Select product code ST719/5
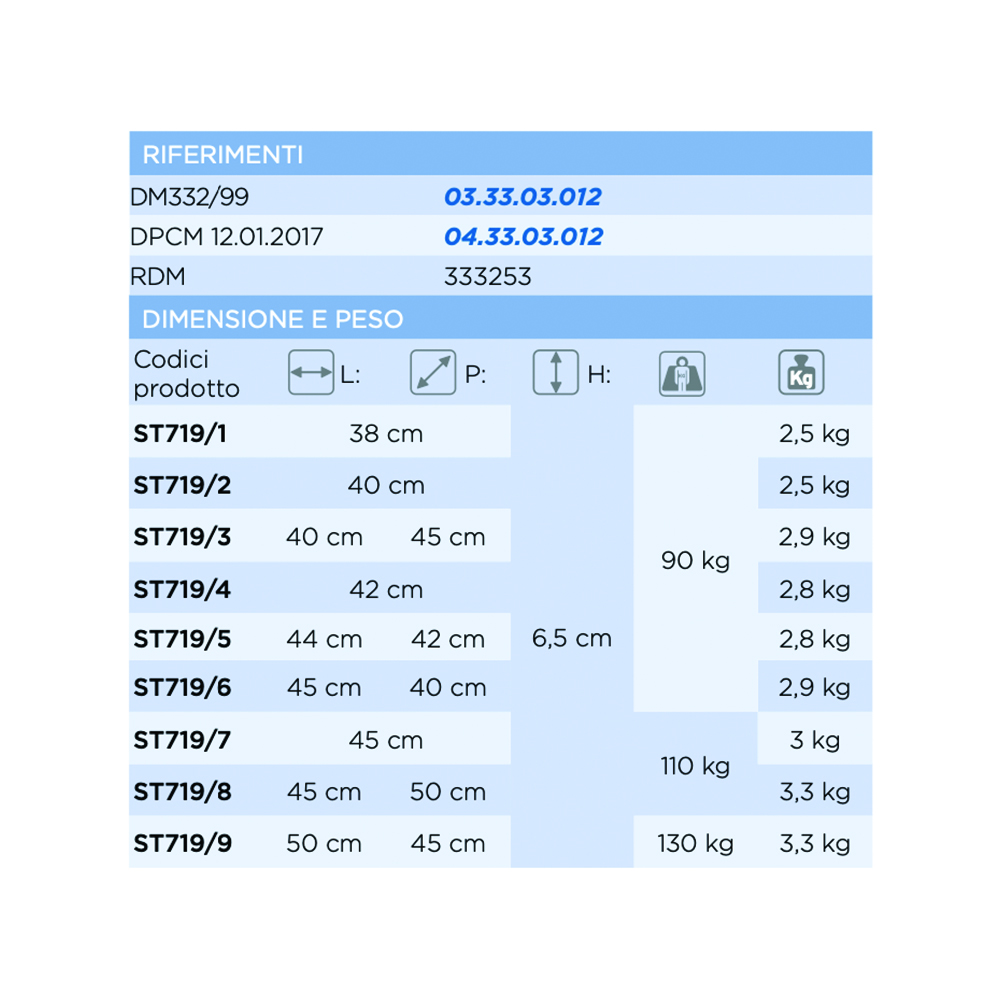The height and width of the screenshot is (1000, 1000). point(182,639)
